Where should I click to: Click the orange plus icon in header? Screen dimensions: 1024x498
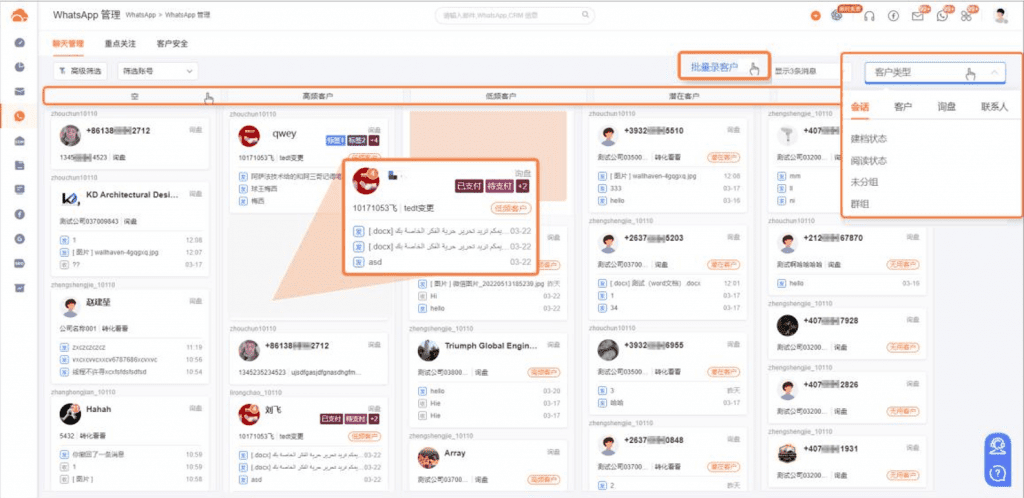pyautogui.click(x=815, y=15)
